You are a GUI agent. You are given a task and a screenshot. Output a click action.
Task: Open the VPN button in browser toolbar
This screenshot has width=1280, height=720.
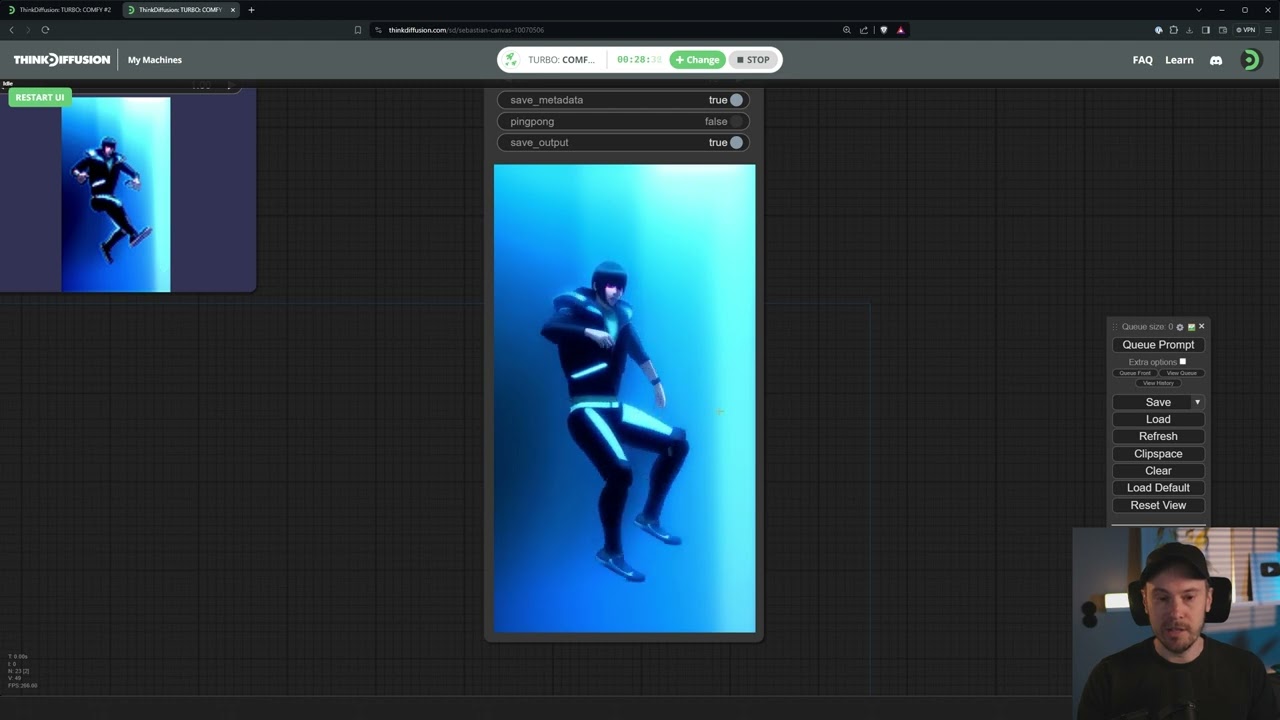pyautogui.click(x=1246, y=30)
